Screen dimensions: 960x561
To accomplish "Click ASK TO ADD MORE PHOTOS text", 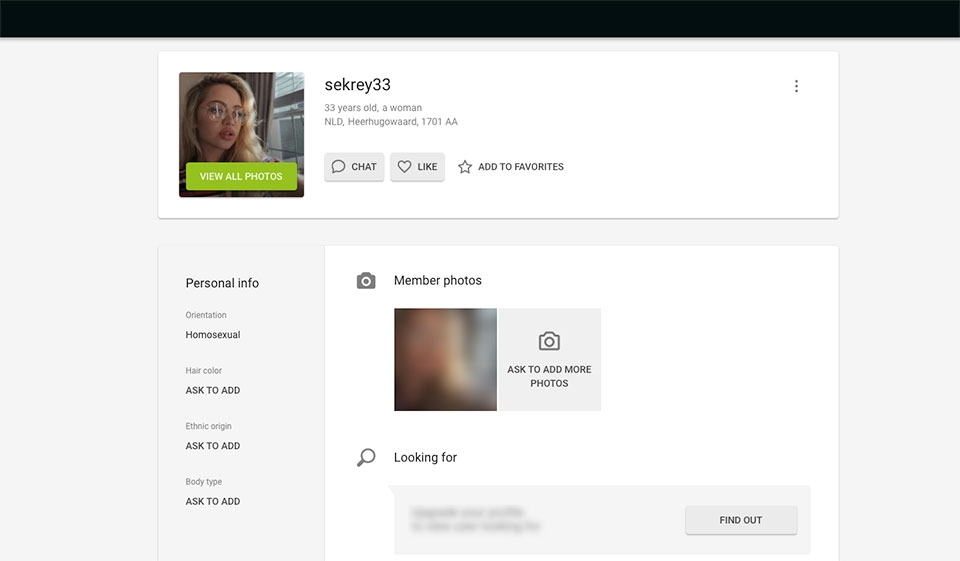I will (x=549, y=376).
